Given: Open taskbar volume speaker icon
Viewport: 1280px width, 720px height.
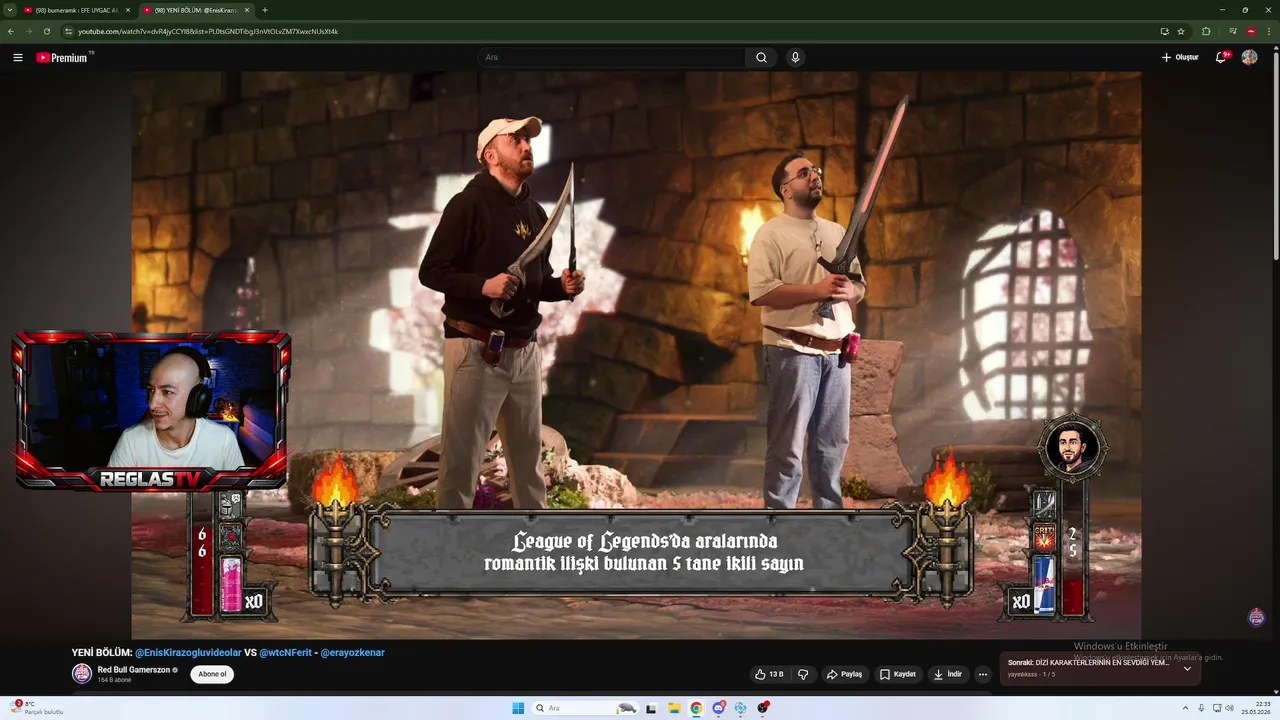Looking at the screenshot, I should tap(1229, 708).
